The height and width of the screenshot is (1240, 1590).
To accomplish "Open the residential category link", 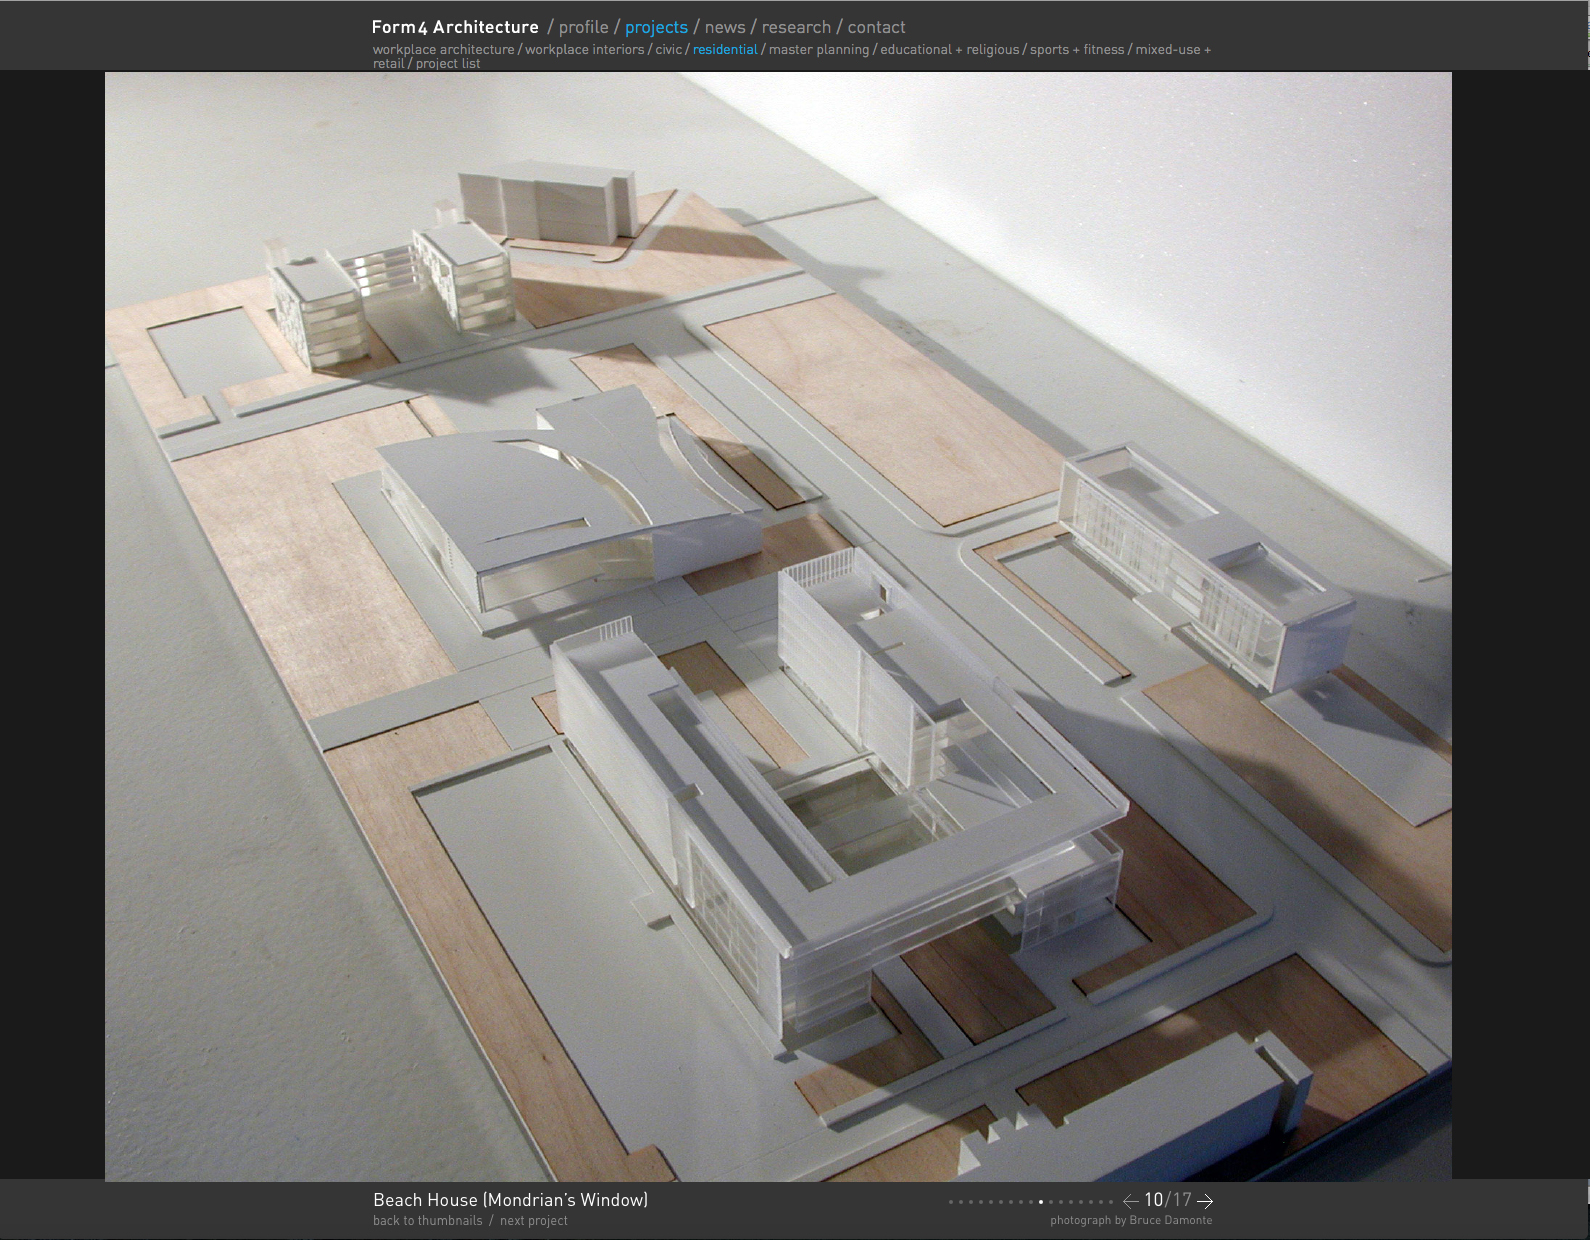I will click(725, 49).
